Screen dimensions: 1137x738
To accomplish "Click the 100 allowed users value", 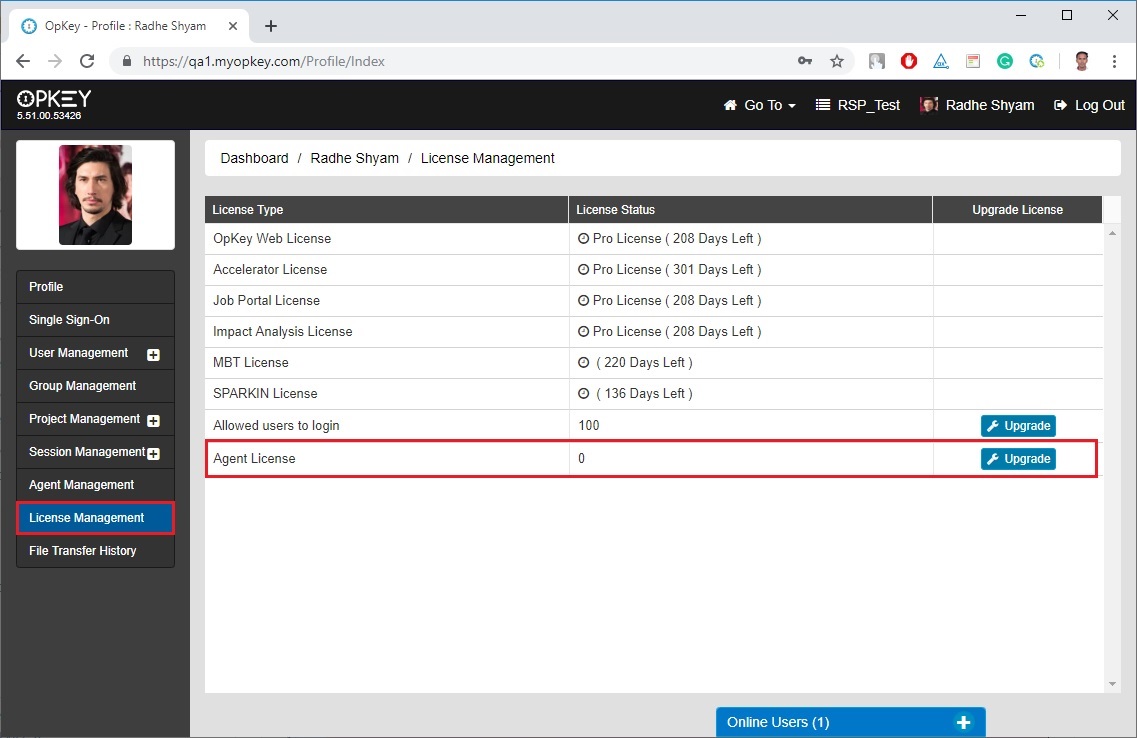I will click(589, 426).
